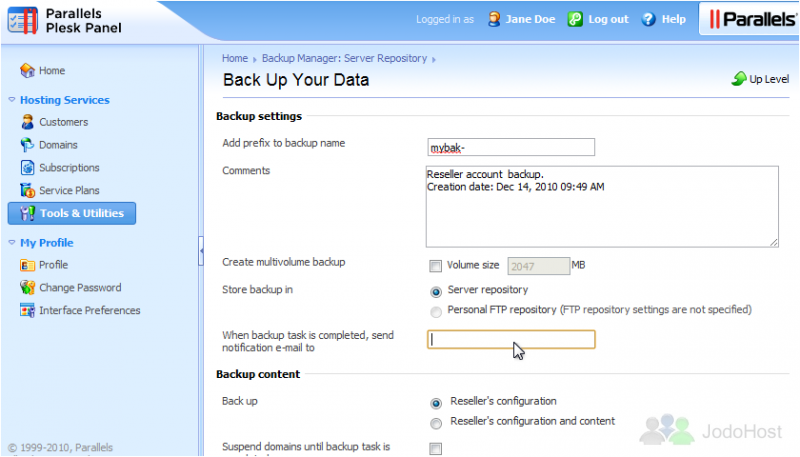Click the Home icon in sidebar
This screenshot has height=457, width=800.
point(27,71)
